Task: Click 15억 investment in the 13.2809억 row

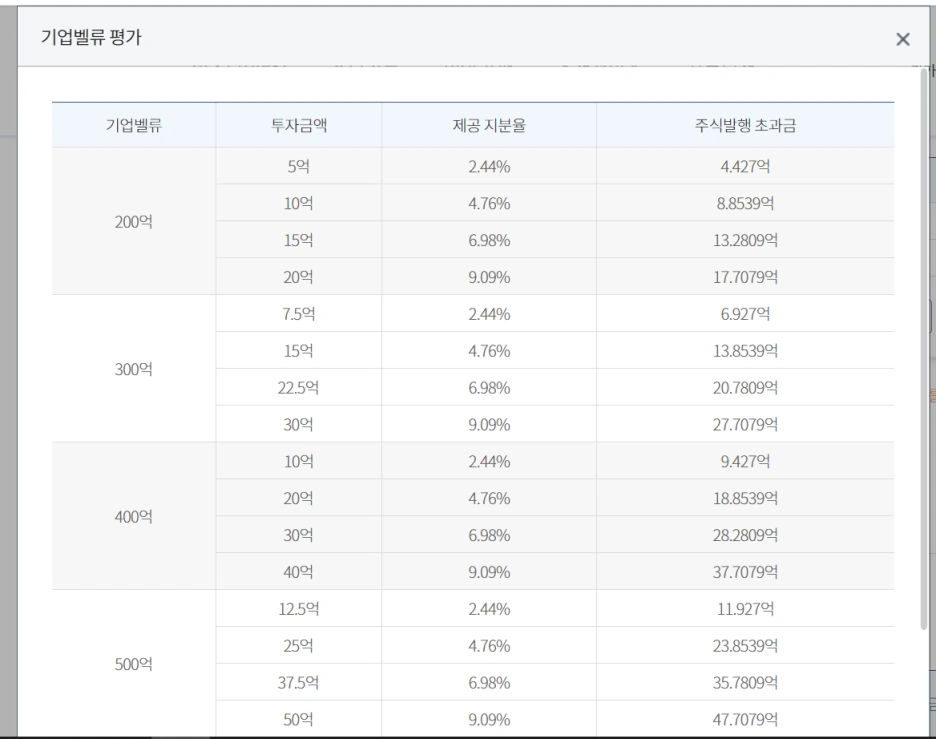Action: (x=298, y=240)
